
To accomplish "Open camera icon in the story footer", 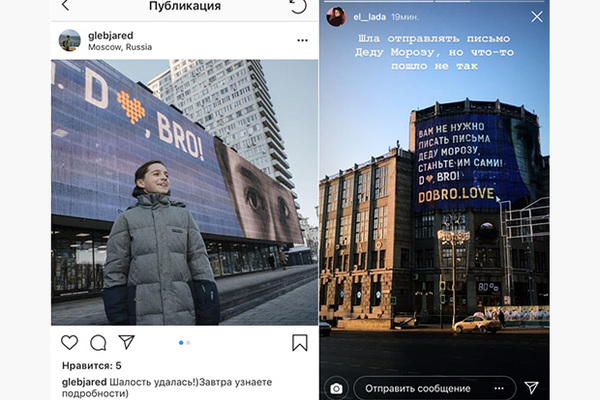I will (336, 389).
